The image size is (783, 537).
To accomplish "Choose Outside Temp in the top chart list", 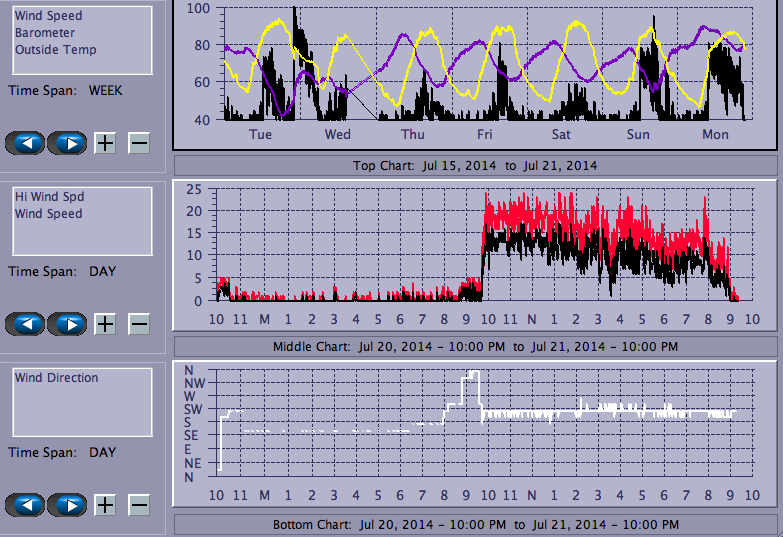I will tap(55, 50).
